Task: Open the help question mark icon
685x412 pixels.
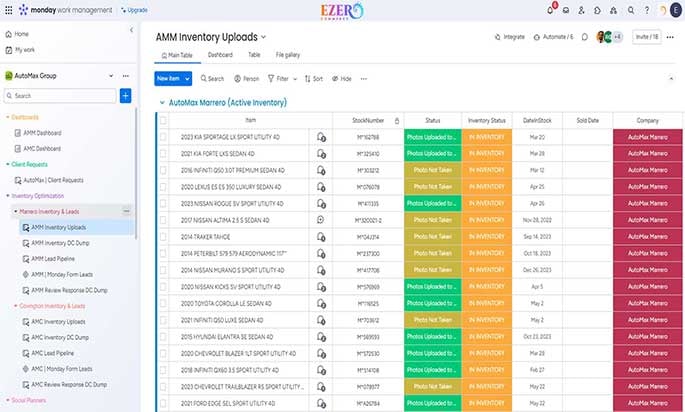Action: 647,10
